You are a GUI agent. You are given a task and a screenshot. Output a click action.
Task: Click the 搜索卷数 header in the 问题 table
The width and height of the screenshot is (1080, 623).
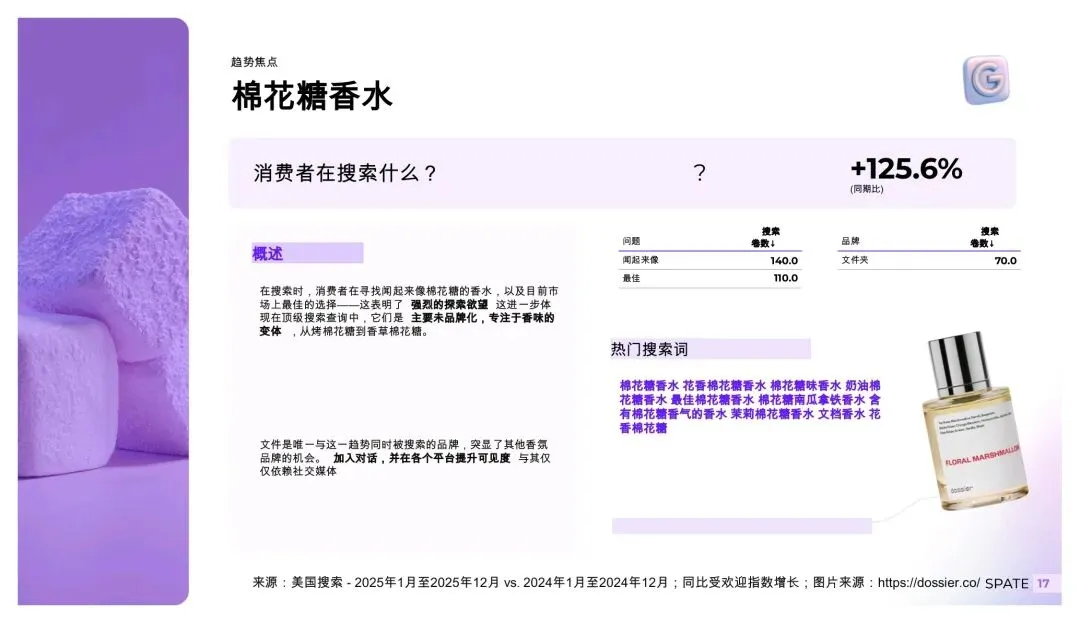click(x=766, y=237)
